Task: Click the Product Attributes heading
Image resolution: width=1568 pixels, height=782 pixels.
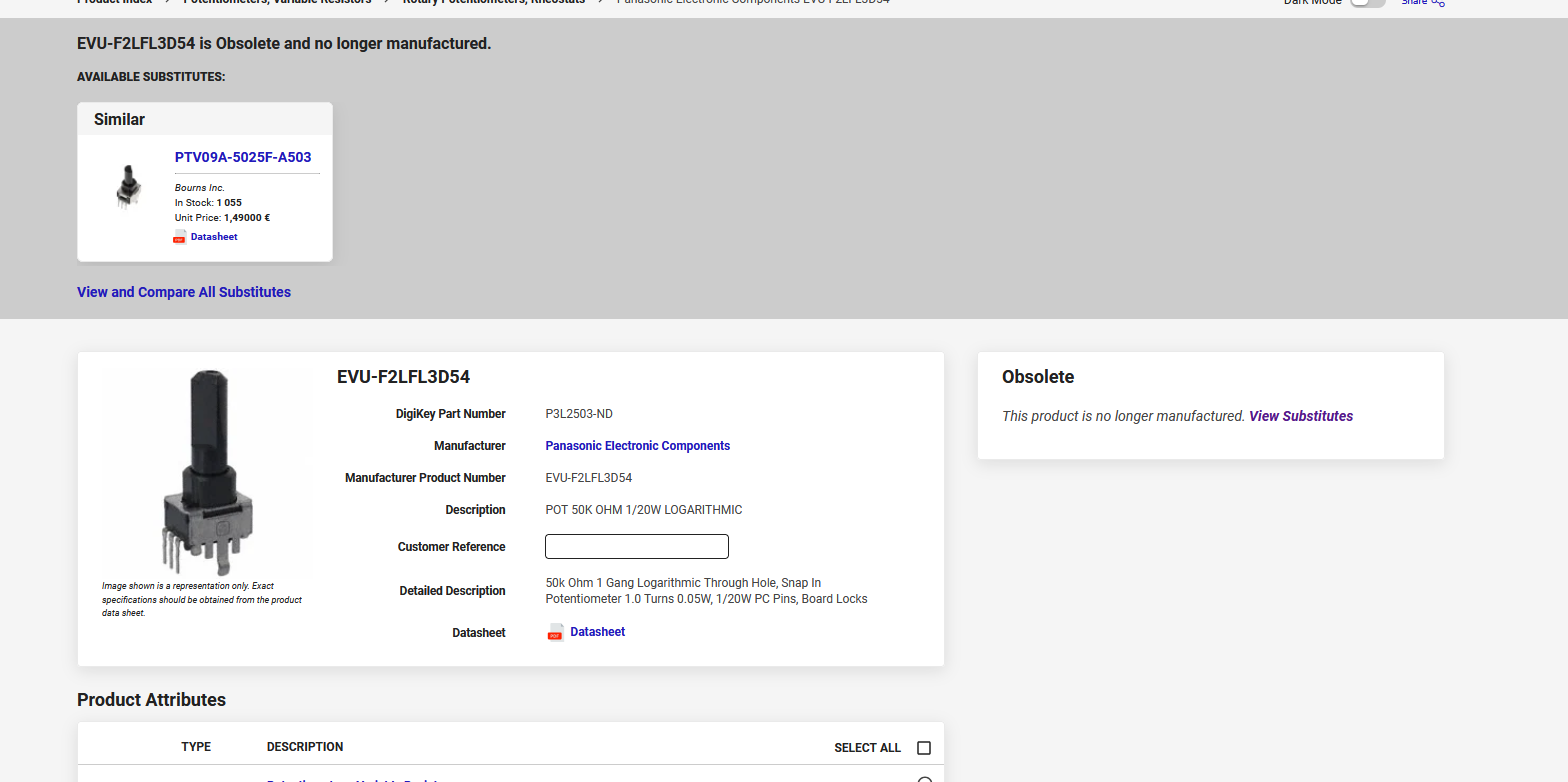Action: coord(152,700)
